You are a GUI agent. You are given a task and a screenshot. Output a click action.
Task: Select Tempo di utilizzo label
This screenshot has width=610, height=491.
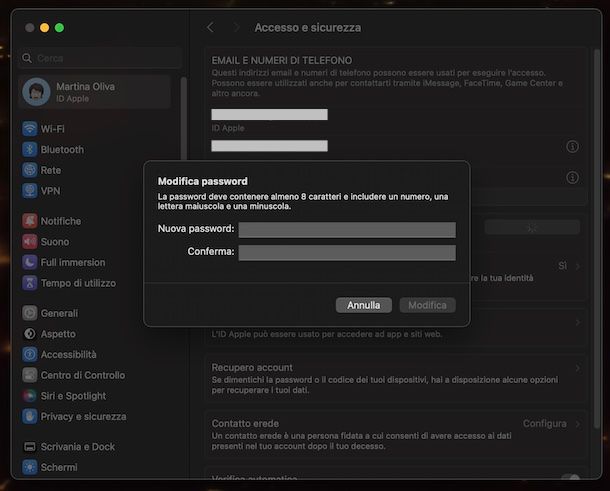coord(78,283)
